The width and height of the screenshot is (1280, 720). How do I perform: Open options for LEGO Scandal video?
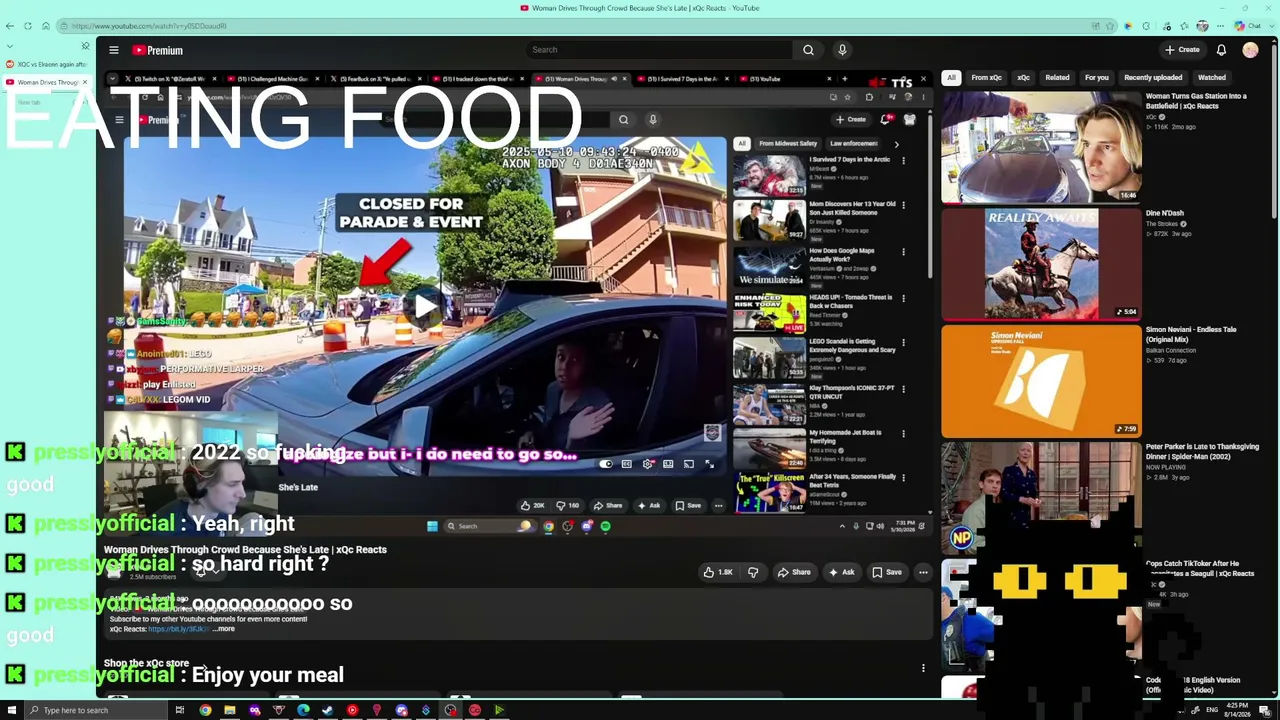[x=903, y=342]
